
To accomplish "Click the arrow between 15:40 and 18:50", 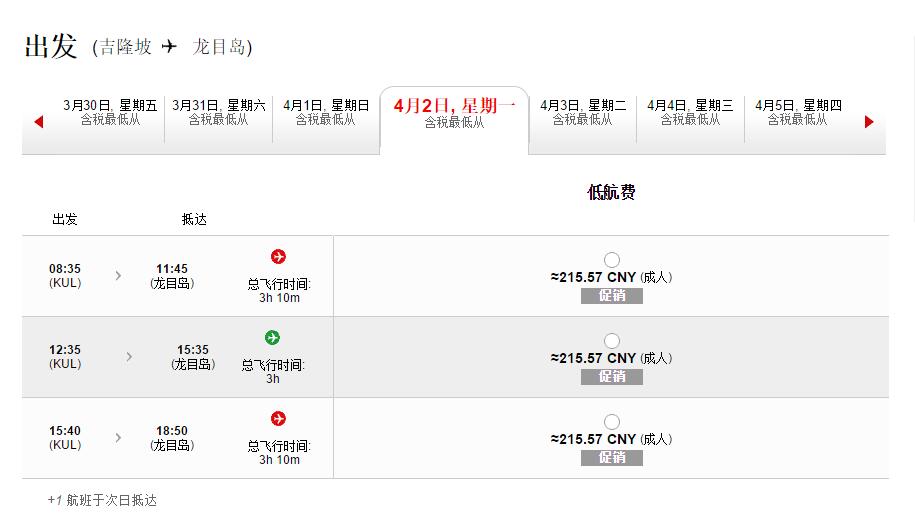I will tap(118, 437).
